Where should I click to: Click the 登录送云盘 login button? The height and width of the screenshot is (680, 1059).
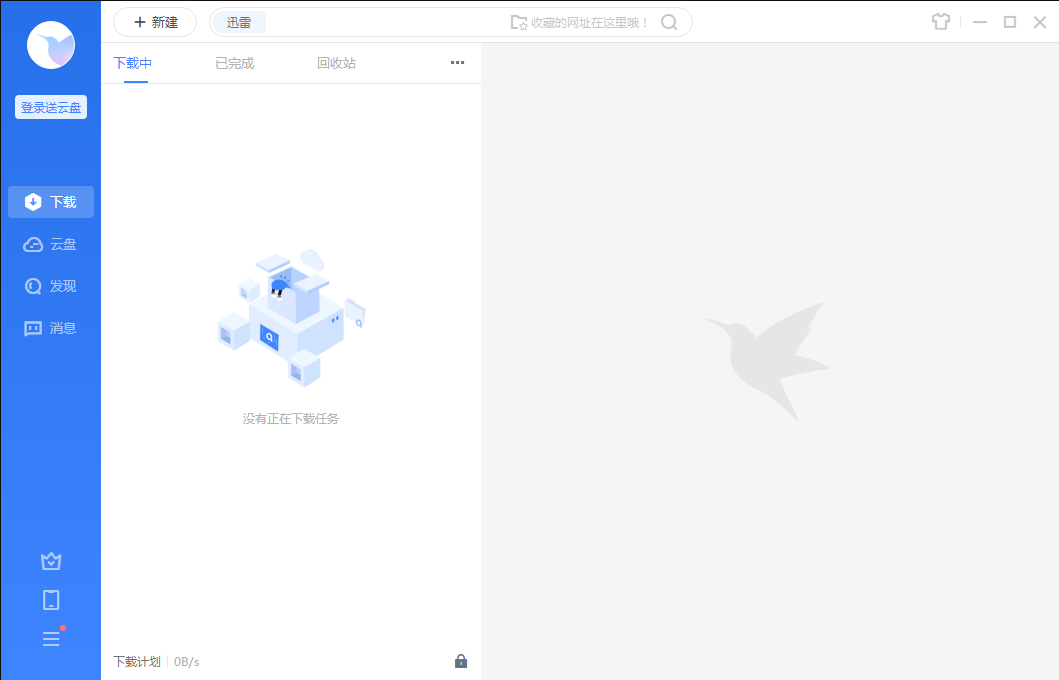tap(51, 107)
